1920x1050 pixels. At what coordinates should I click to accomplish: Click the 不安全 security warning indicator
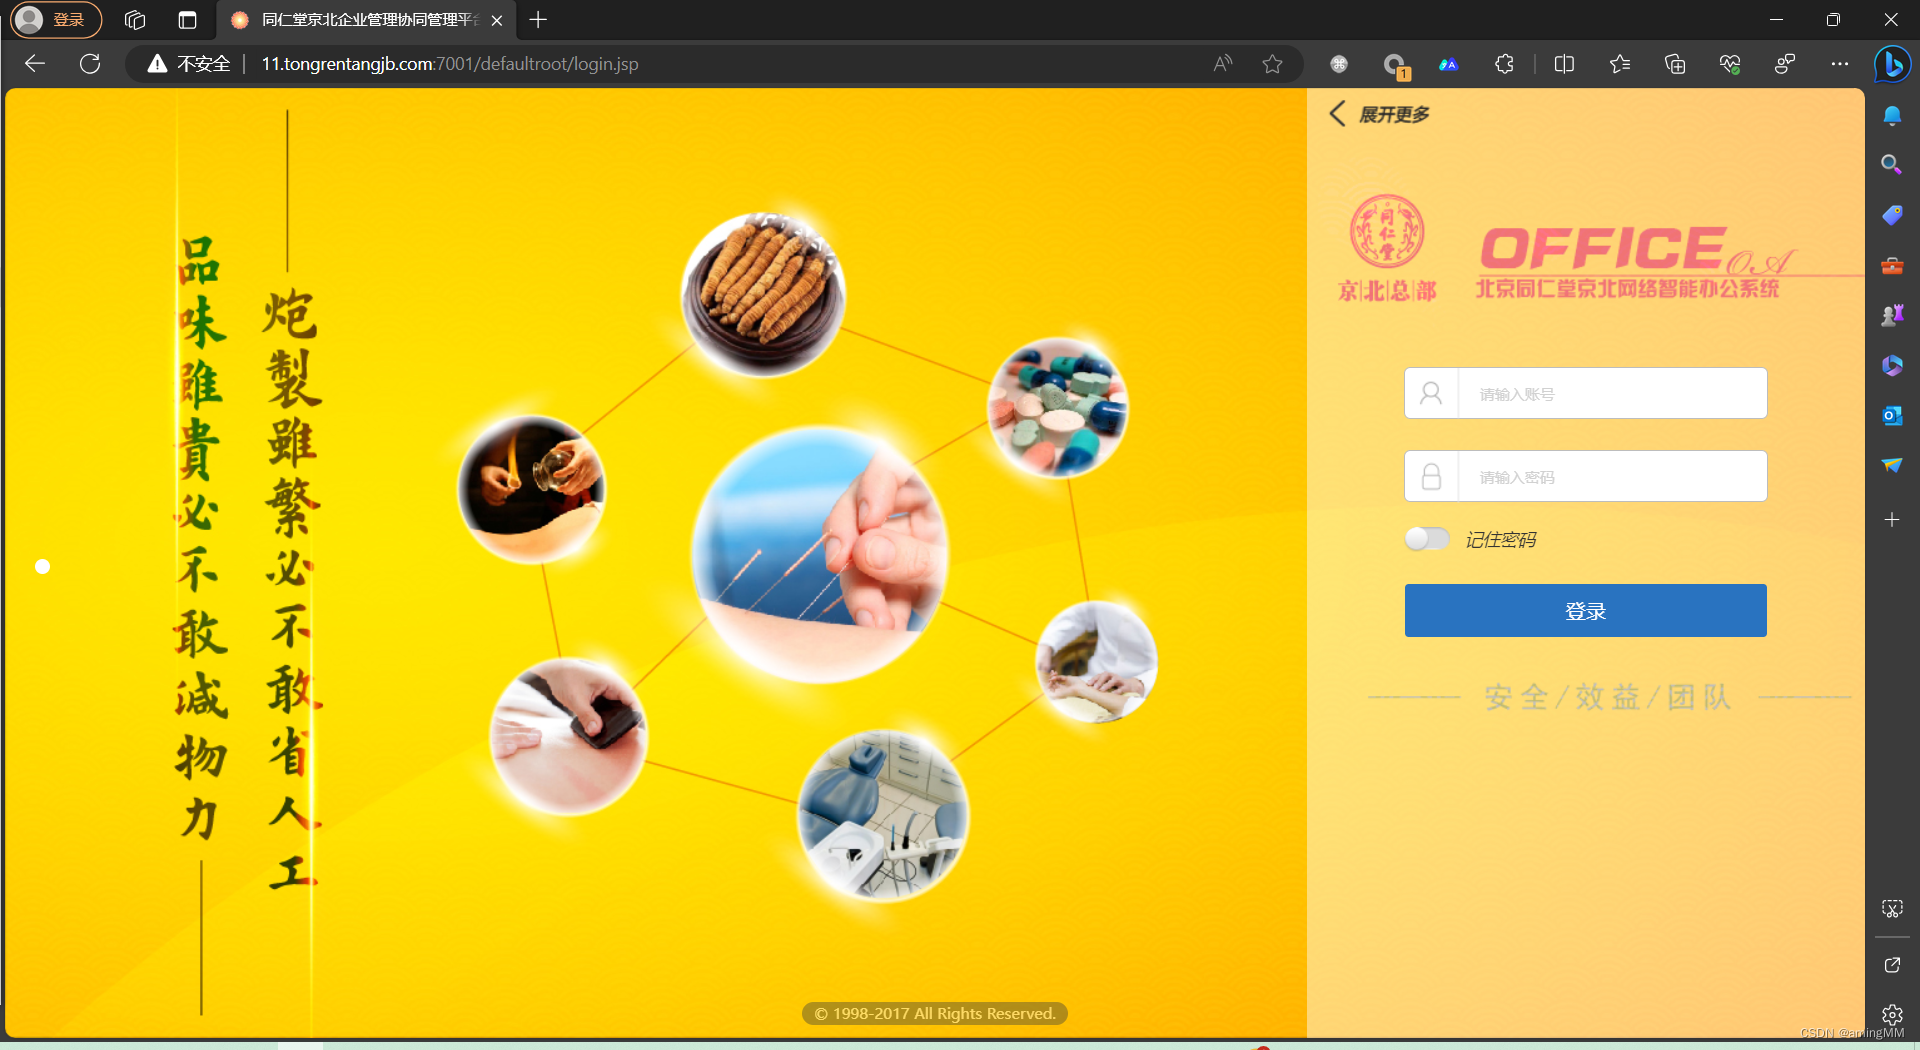pyautogui.click(x=189, y=64)
